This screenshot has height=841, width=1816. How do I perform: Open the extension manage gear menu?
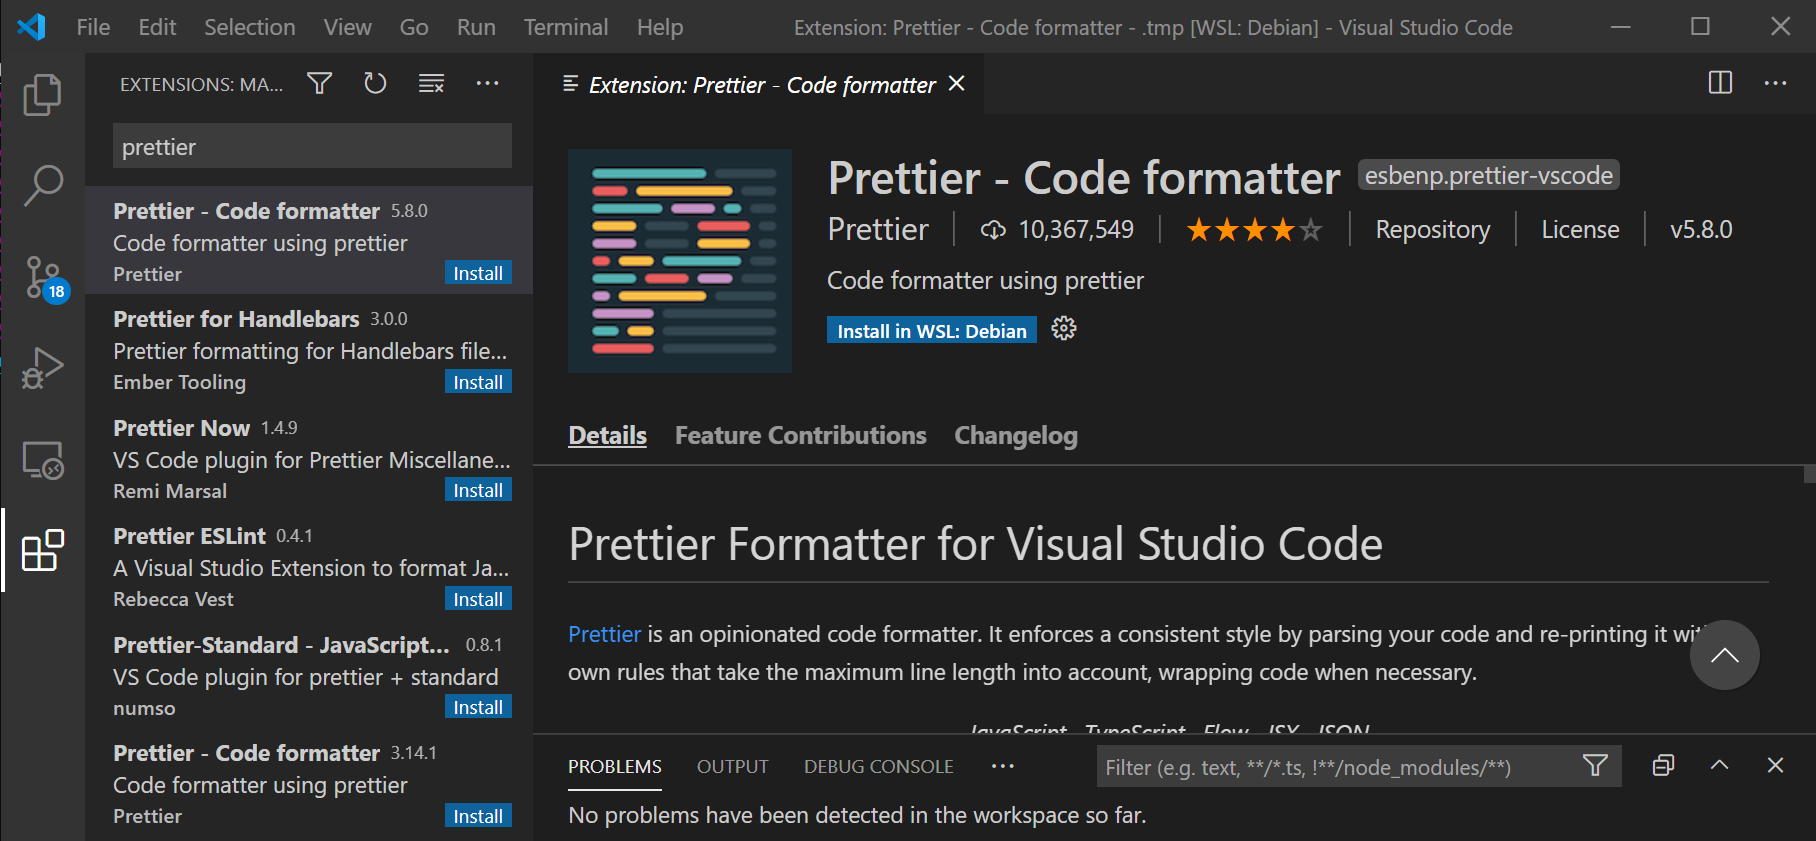1064,329
